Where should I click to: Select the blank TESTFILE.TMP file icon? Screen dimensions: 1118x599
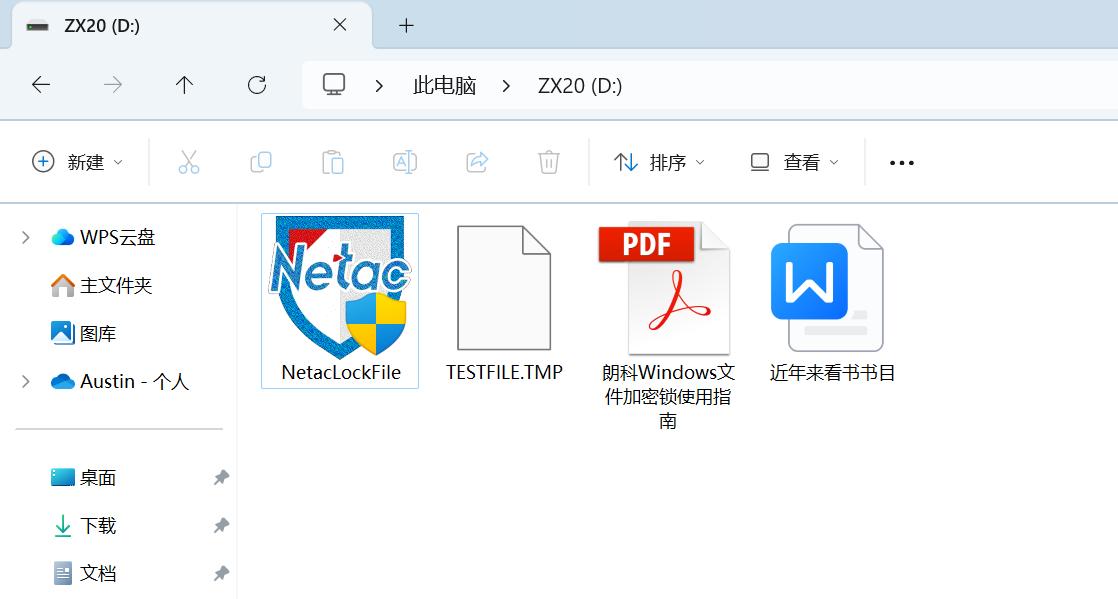[x=504, y=288]
